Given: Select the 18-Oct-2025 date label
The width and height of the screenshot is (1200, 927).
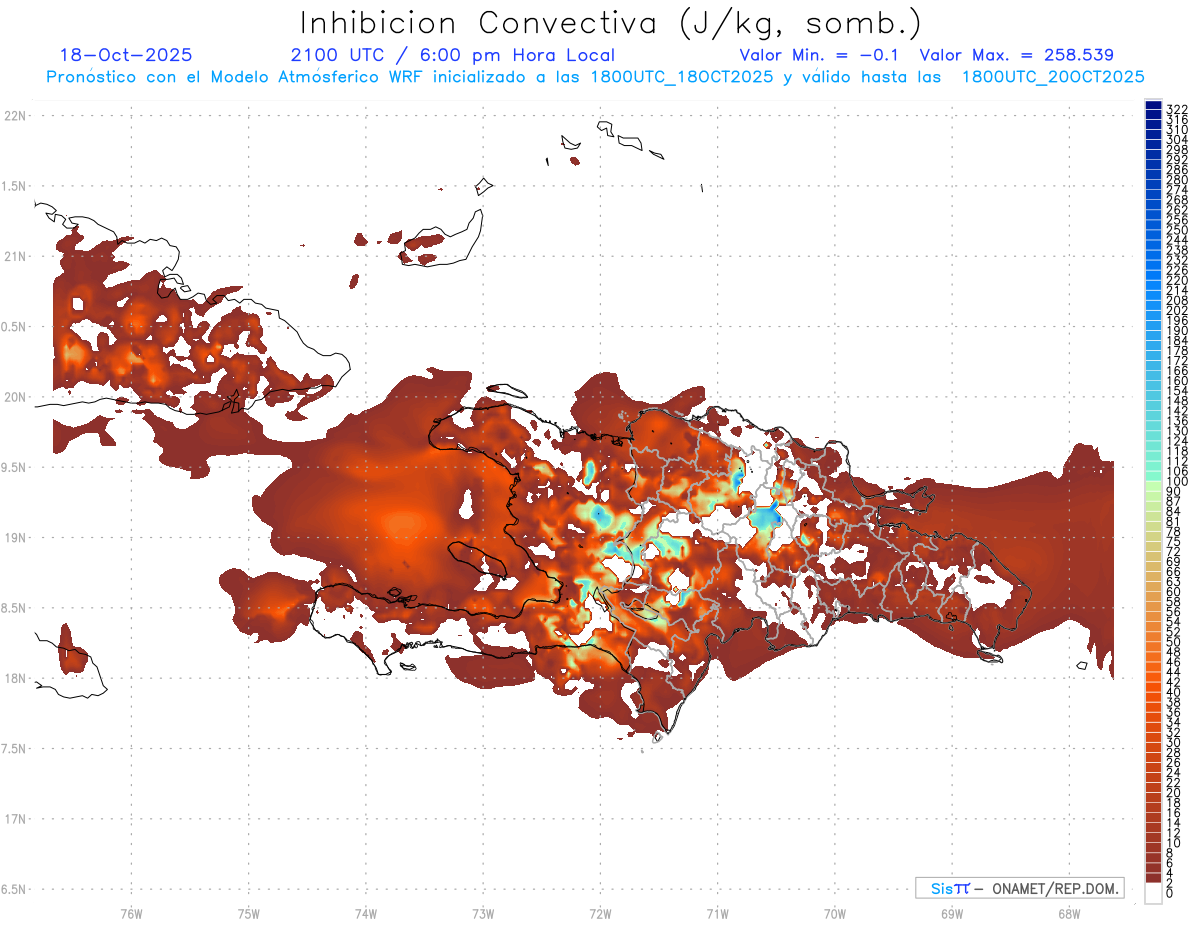Looking at the screenshot, I should [x=126, y=56].
